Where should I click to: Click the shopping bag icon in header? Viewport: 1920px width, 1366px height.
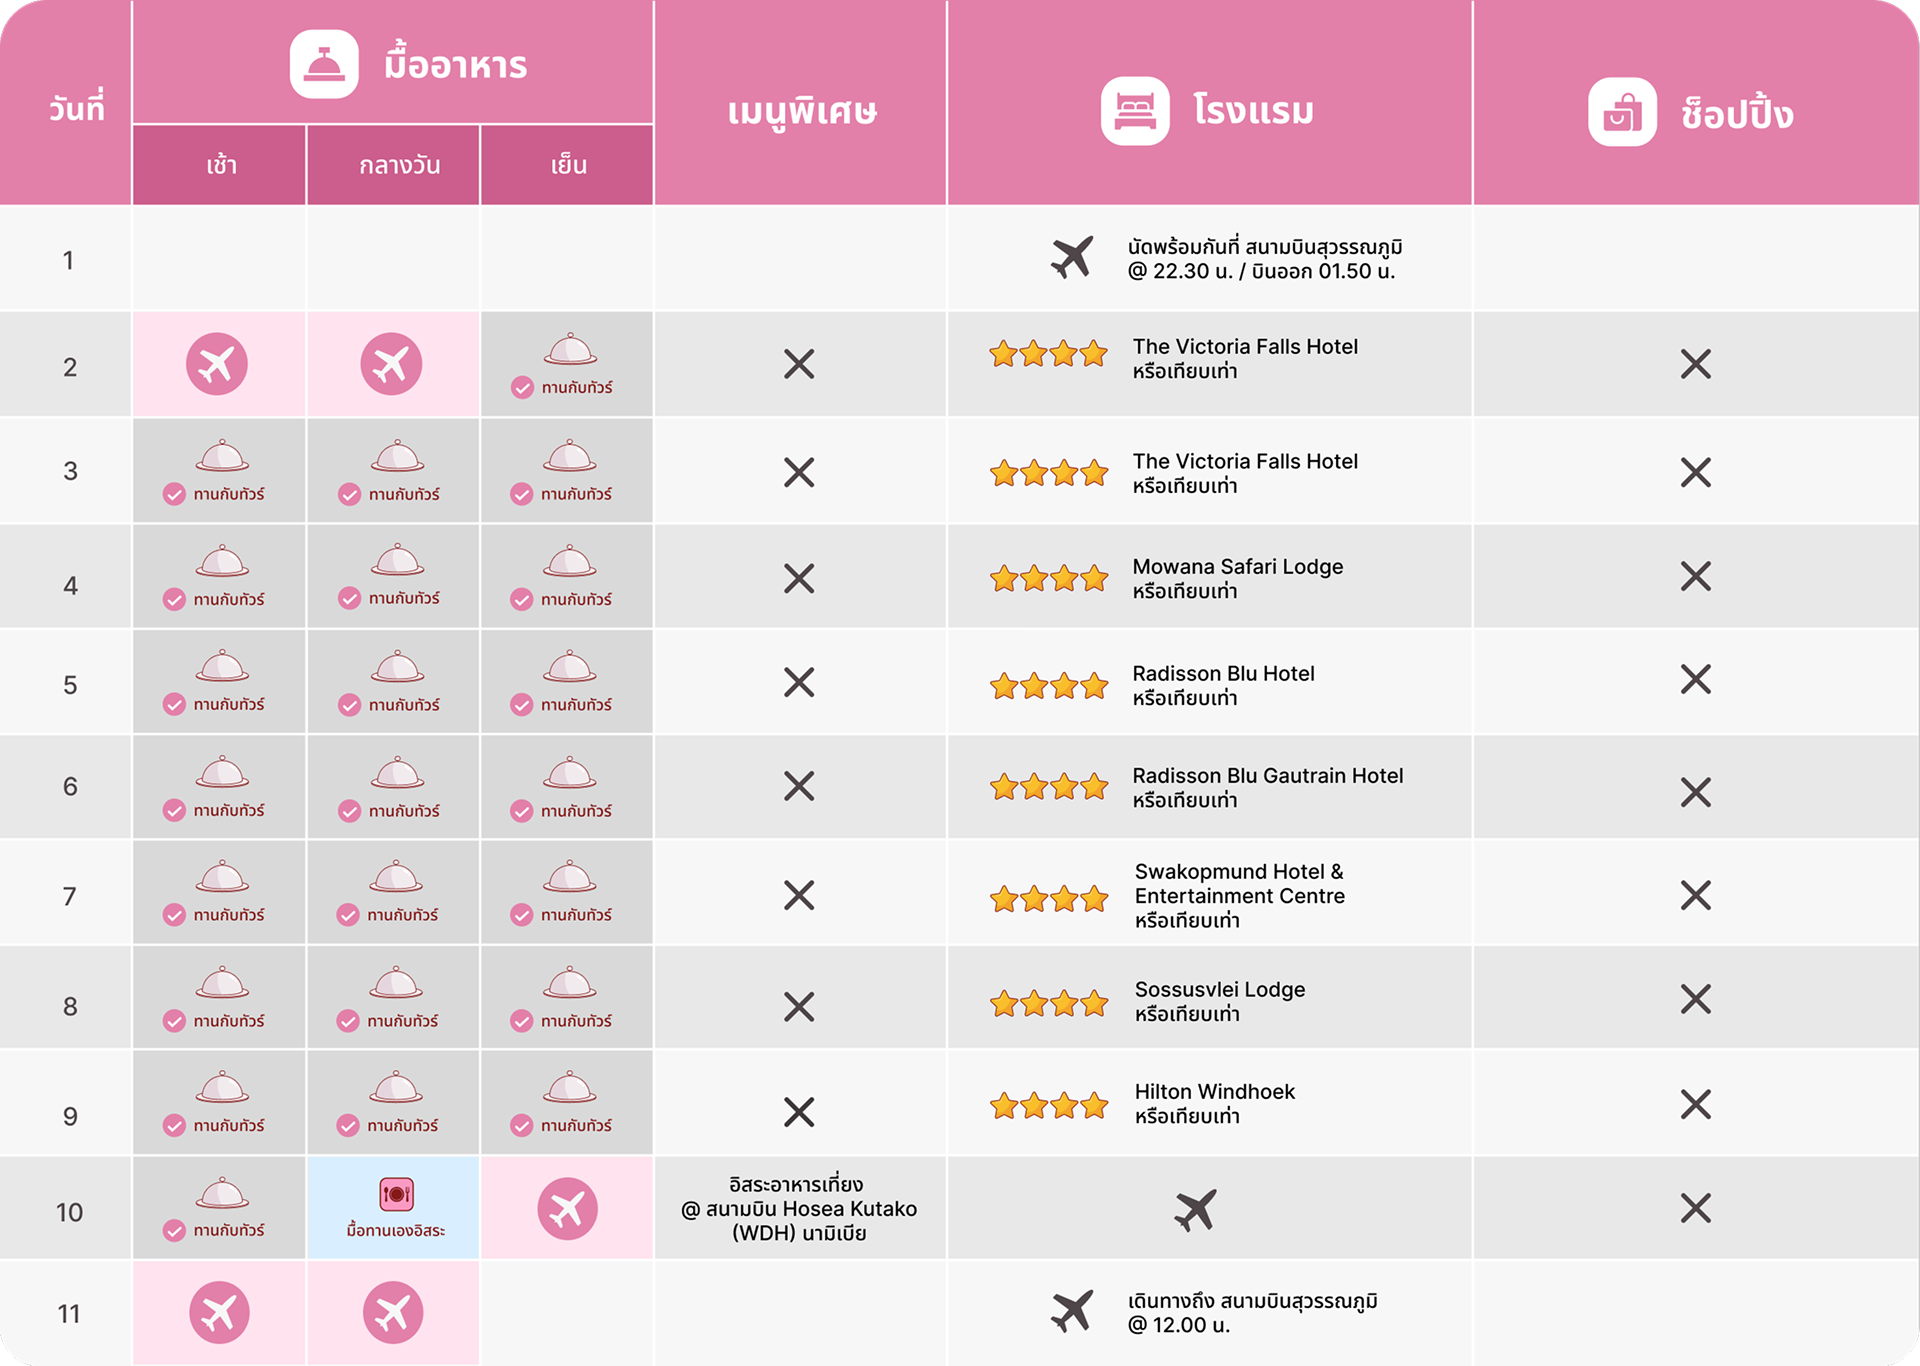(x=1622, y=113)
